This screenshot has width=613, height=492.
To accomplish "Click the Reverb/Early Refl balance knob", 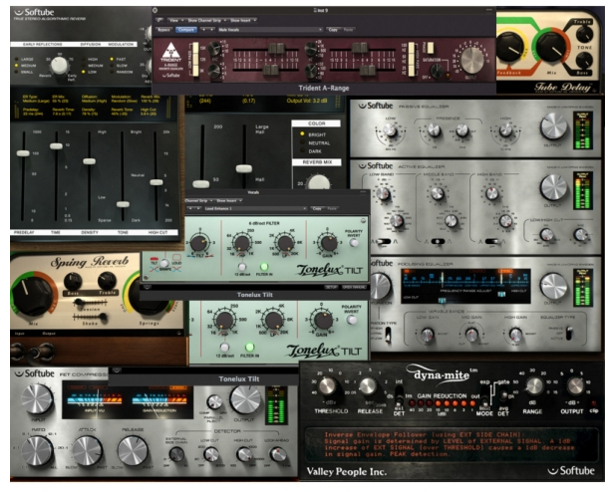I will coord(59,66).
